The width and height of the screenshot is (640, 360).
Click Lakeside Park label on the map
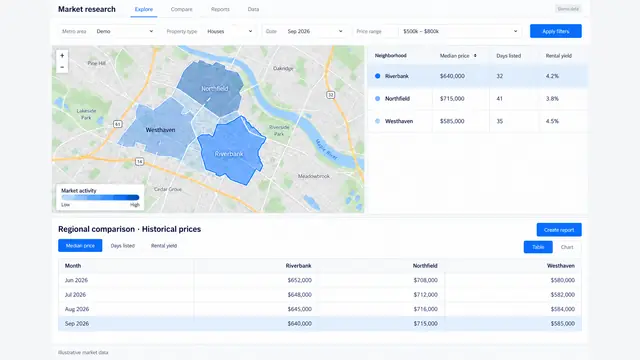tap(86, 114)
